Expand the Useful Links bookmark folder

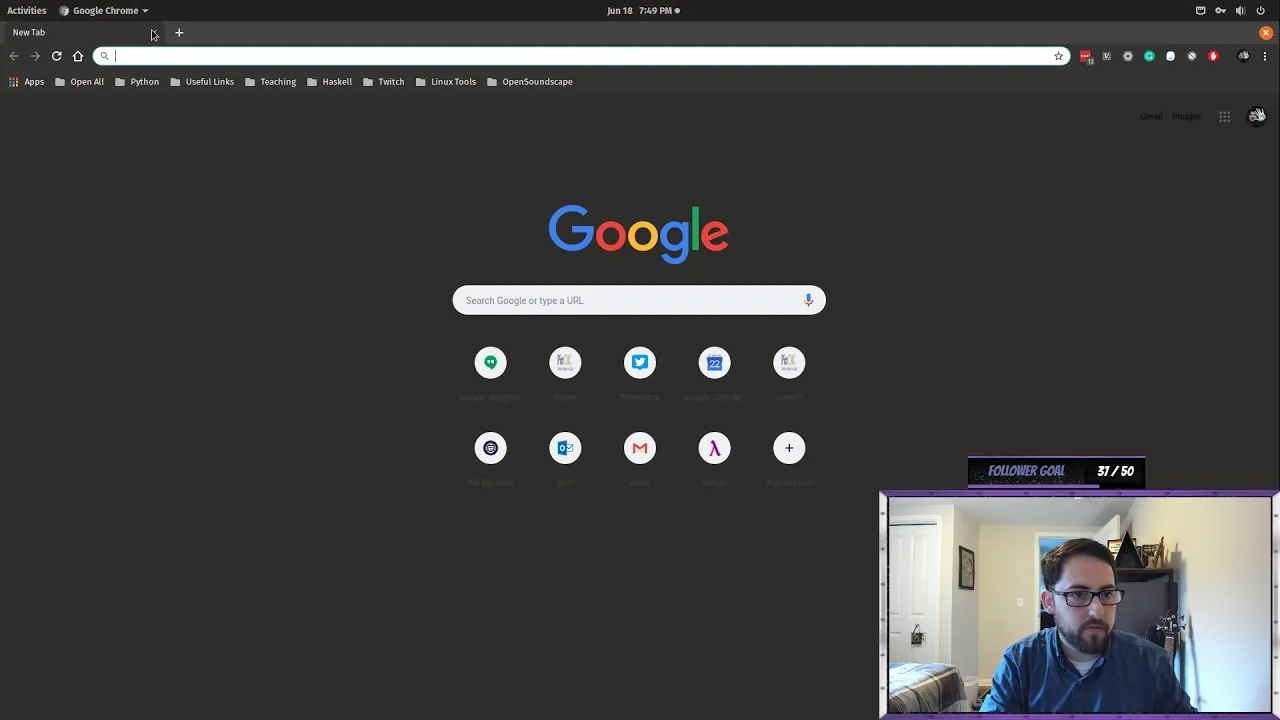[x=202, y=82]
